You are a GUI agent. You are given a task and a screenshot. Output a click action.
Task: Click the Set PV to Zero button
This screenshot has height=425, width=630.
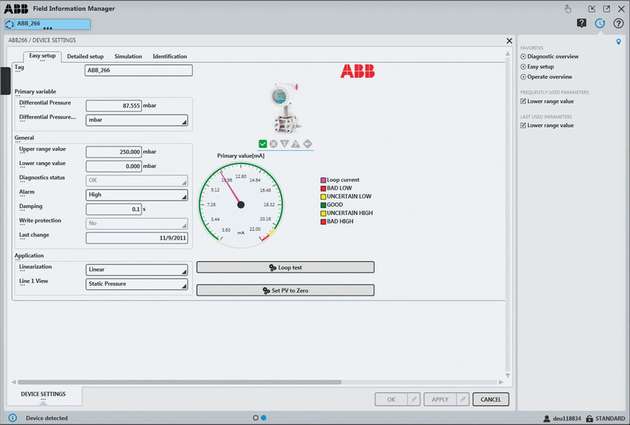pos(285,290)
